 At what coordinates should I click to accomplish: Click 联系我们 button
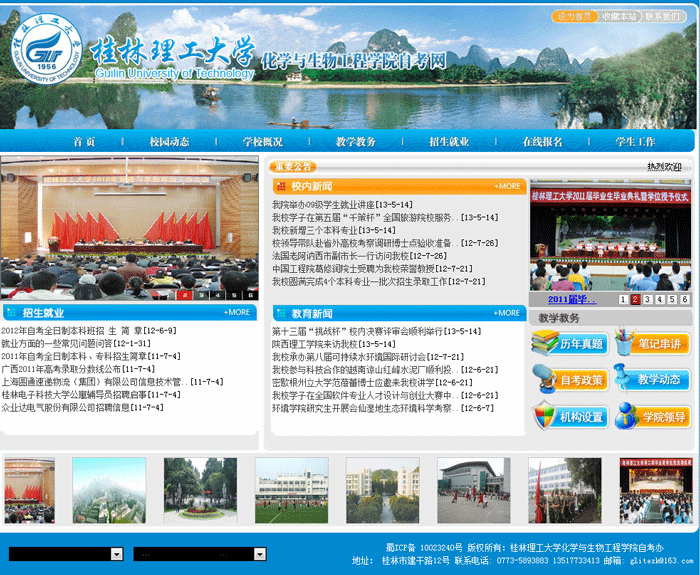[663, 17]
